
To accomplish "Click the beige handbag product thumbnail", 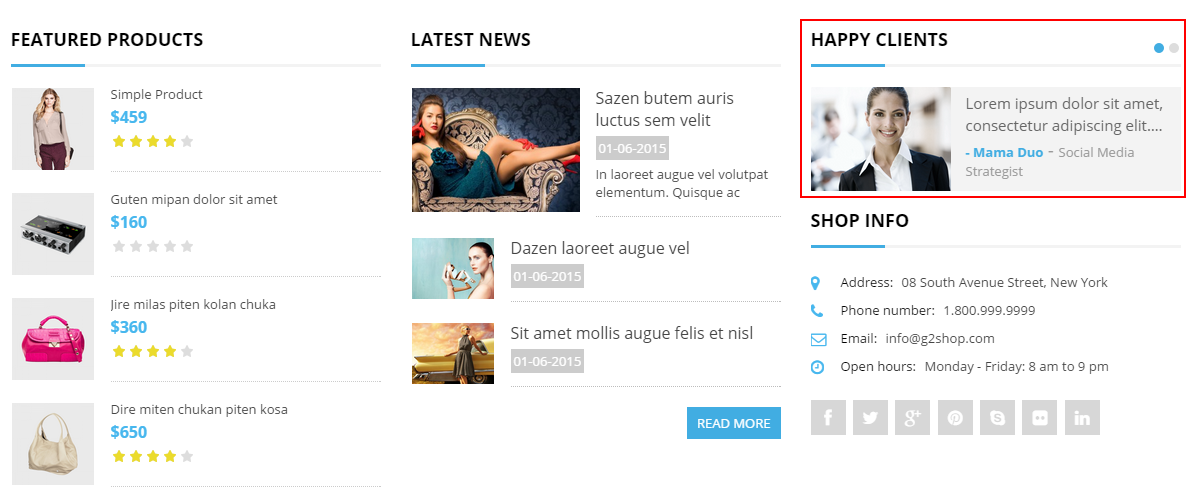I will pos(53,444).
